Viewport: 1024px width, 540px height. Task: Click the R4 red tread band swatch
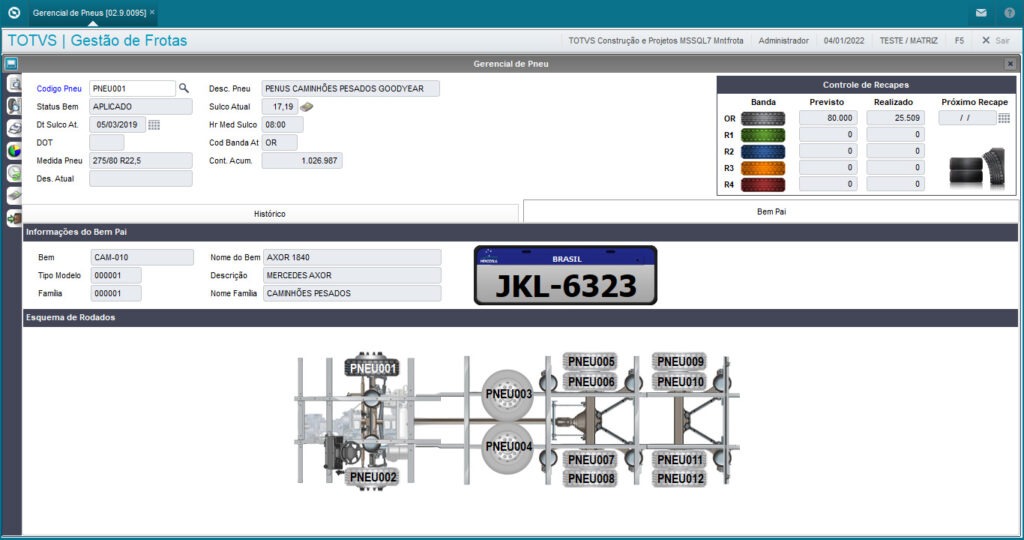(763, 185)
